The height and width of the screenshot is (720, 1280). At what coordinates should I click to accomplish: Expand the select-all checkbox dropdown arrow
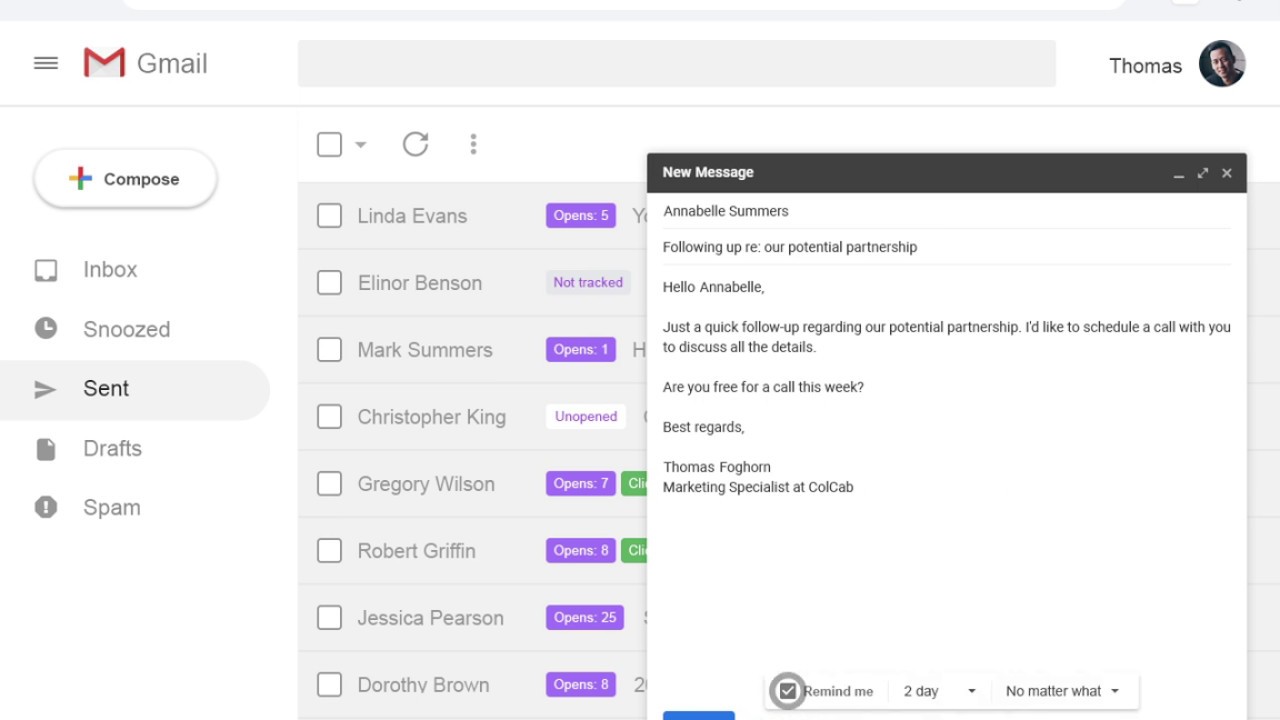point(361,145)
